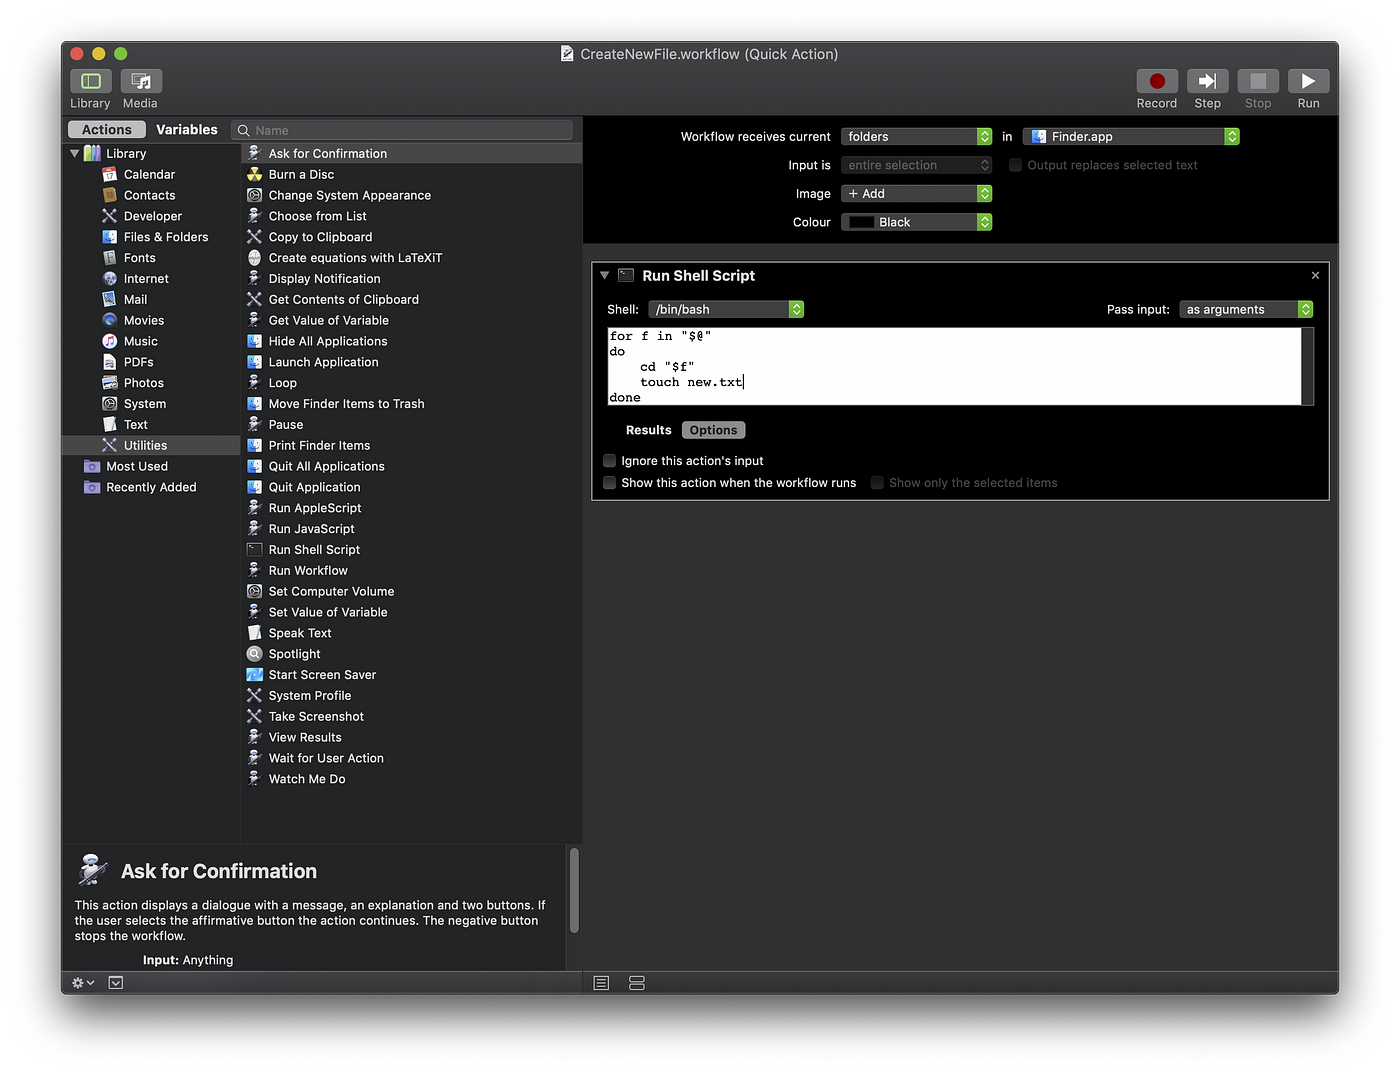
Task: Open the gear settings menu in status bar
Action: (x=83, y=983)
